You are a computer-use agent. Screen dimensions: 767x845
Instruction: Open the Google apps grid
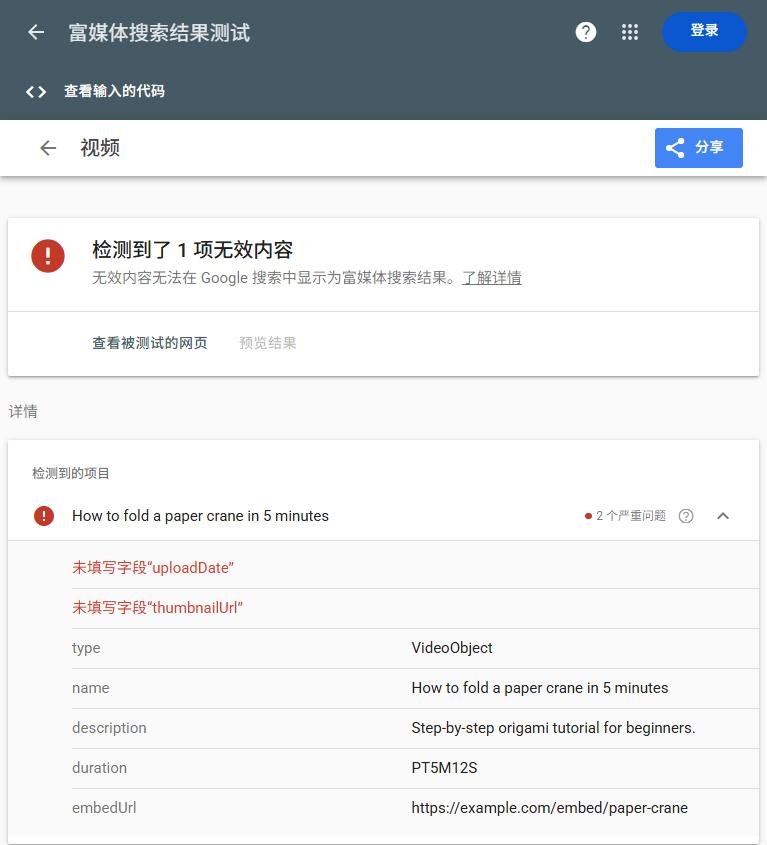pos(630,32)
